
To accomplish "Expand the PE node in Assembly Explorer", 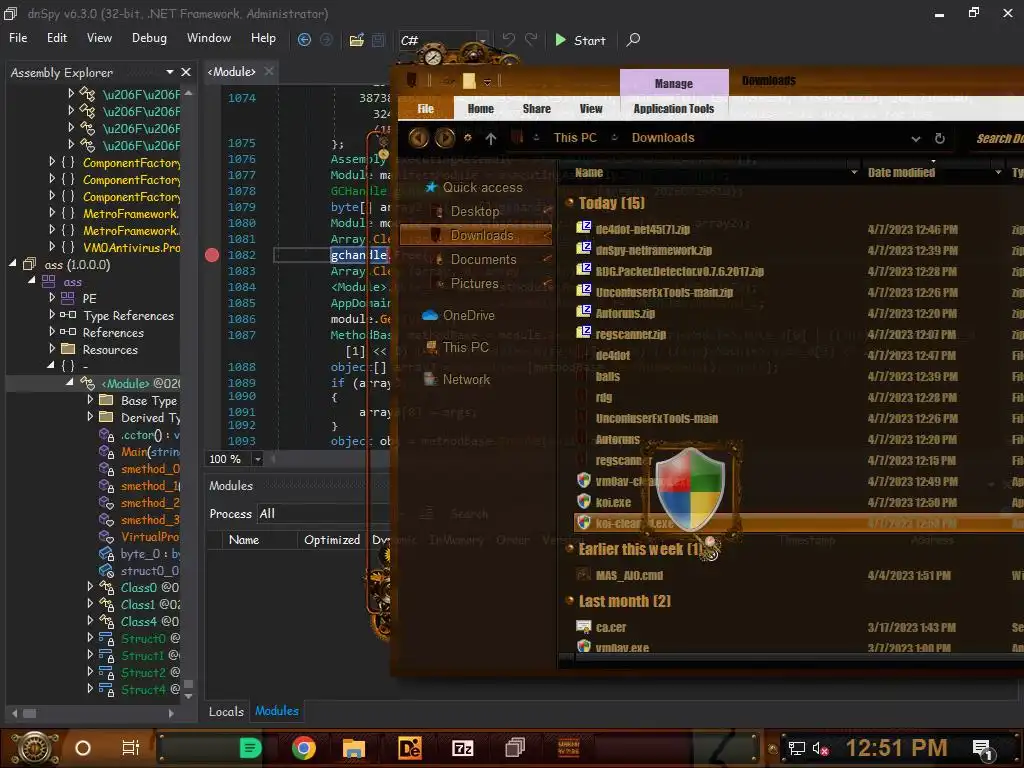I will tap(52, 298).
